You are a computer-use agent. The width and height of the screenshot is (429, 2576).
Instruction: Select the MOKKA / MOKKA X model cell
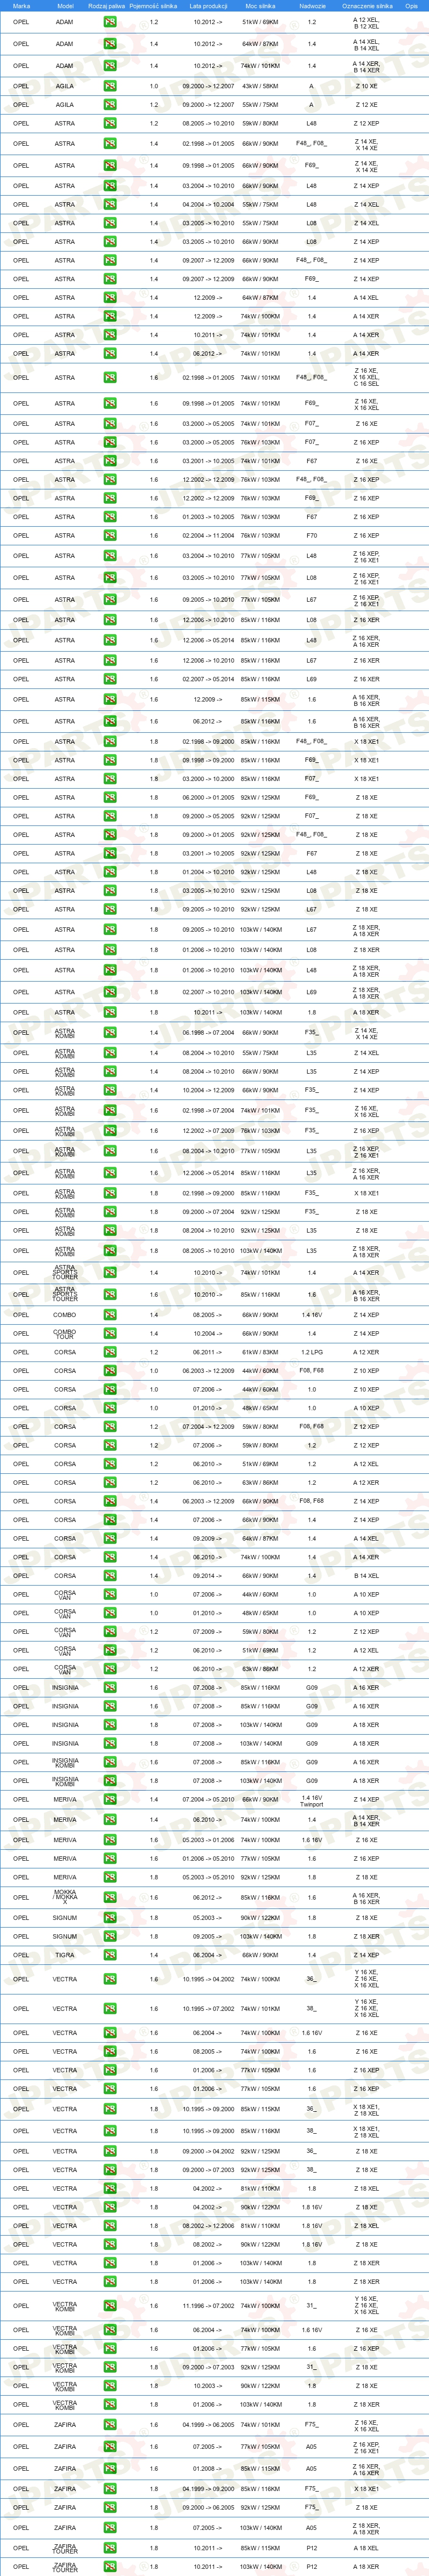65,1897
